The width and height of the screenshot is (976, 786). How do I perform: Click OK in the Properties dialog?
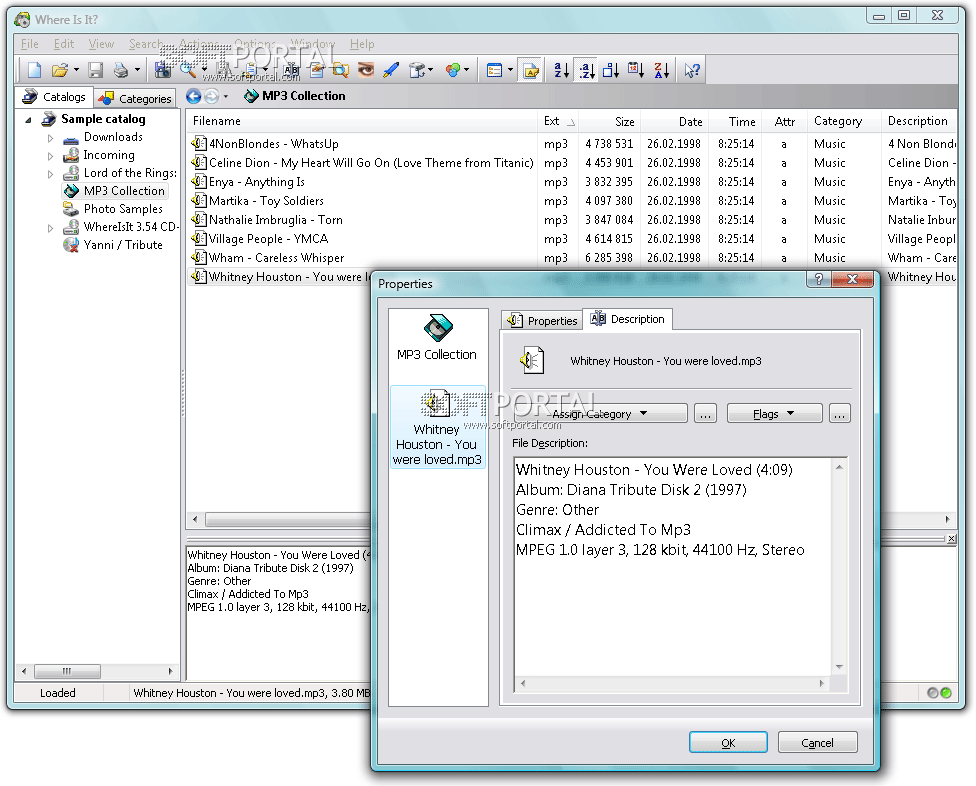coord(728,742)
